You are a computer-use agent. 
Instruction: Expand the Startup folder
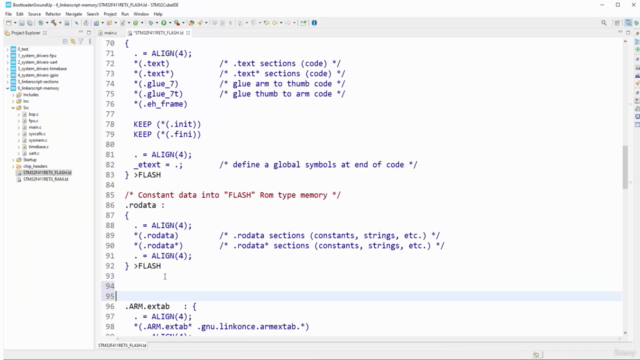(13, 160)
